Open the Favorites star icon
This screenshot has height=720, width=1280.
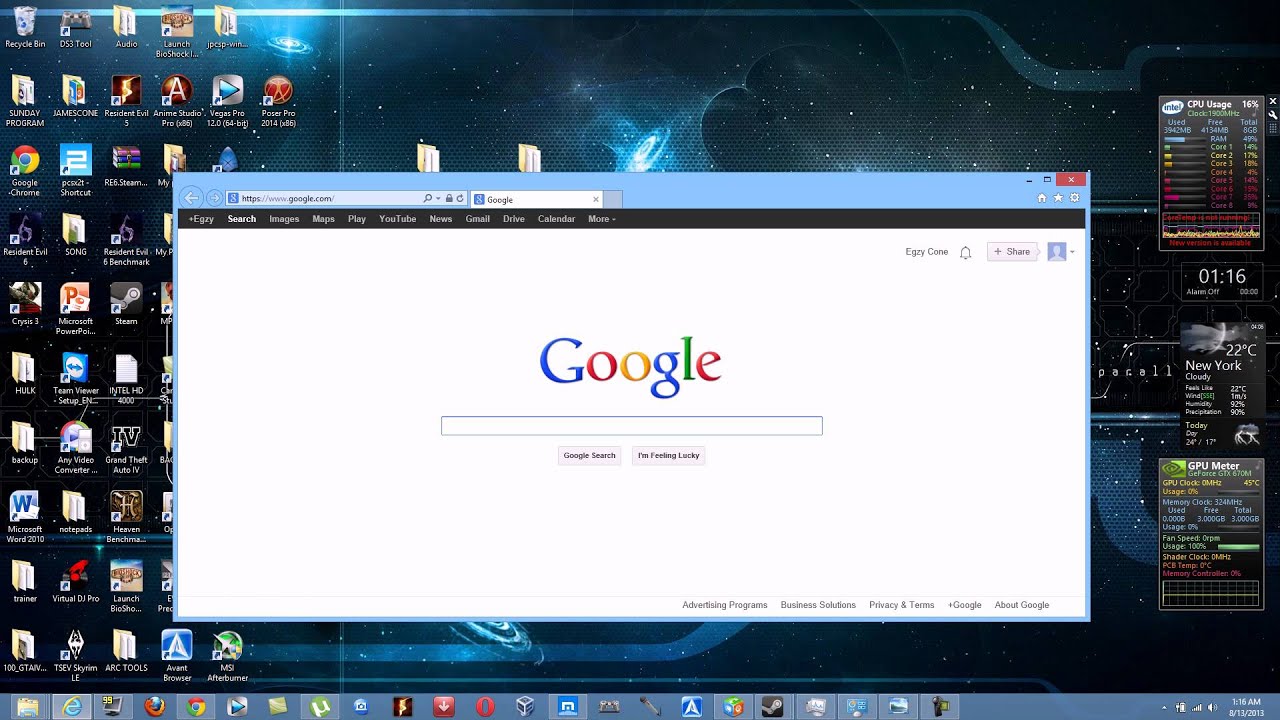1058,198
